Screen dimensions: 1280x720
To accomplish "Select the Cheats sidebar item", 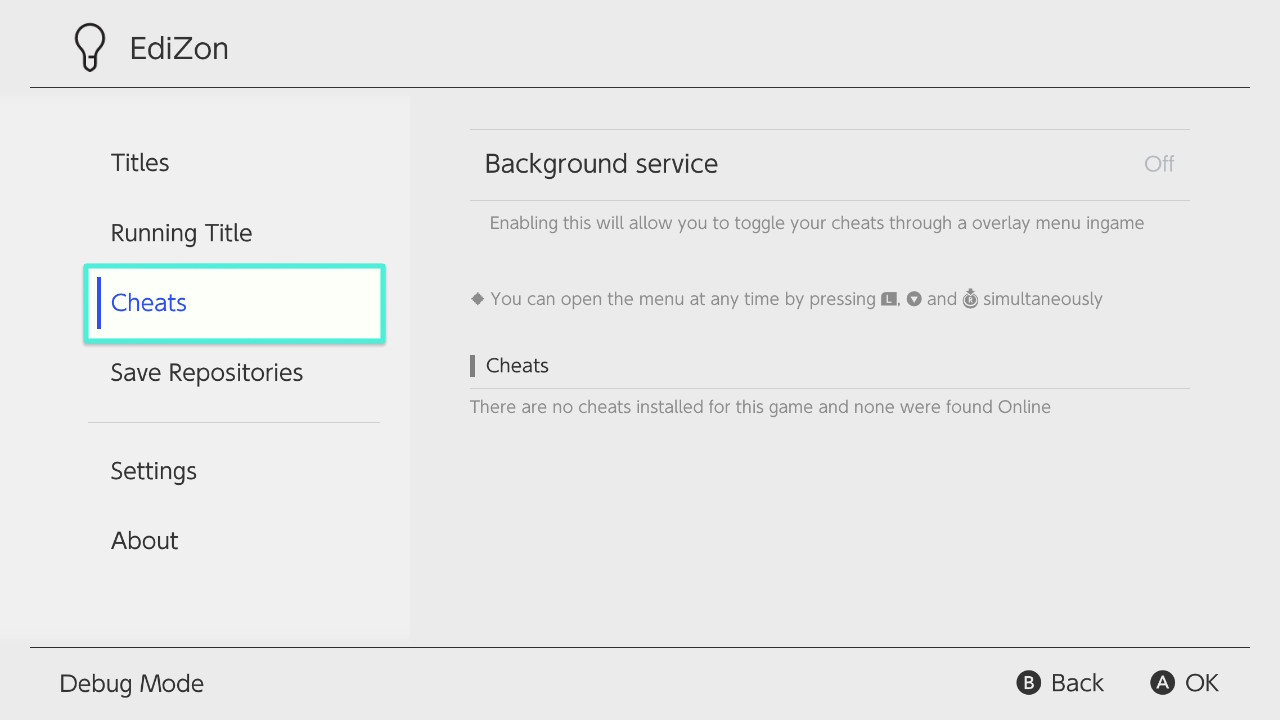I will [x=234, y=303].
